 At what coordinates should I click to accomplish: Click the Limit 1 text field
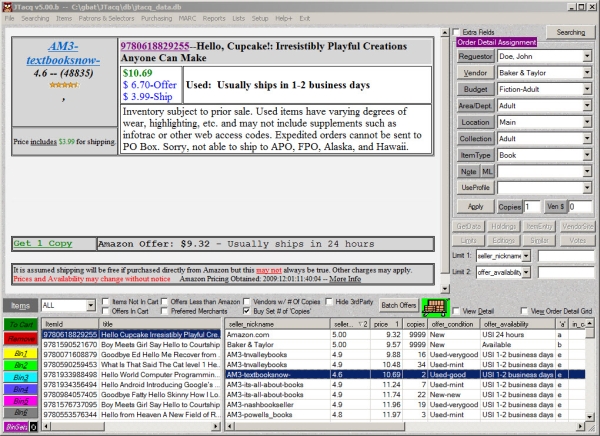pyautogui.click(x=566, y=256)
